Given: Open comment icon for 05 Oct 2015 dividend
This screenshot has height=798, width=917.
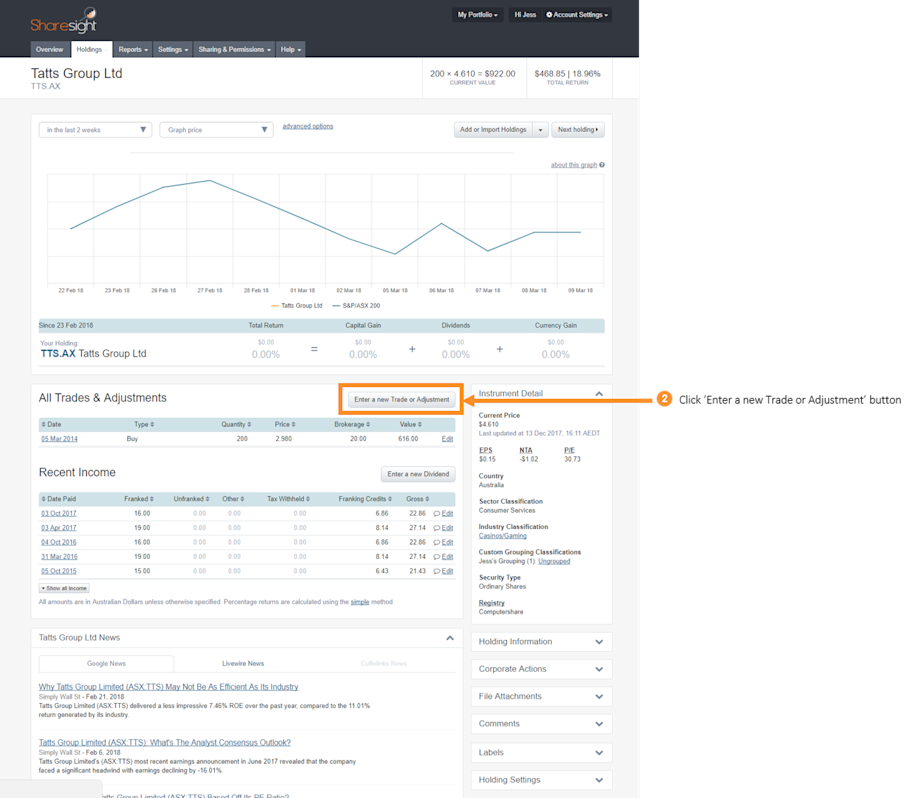Looking at the screenshot, I should tap(436, 571).
